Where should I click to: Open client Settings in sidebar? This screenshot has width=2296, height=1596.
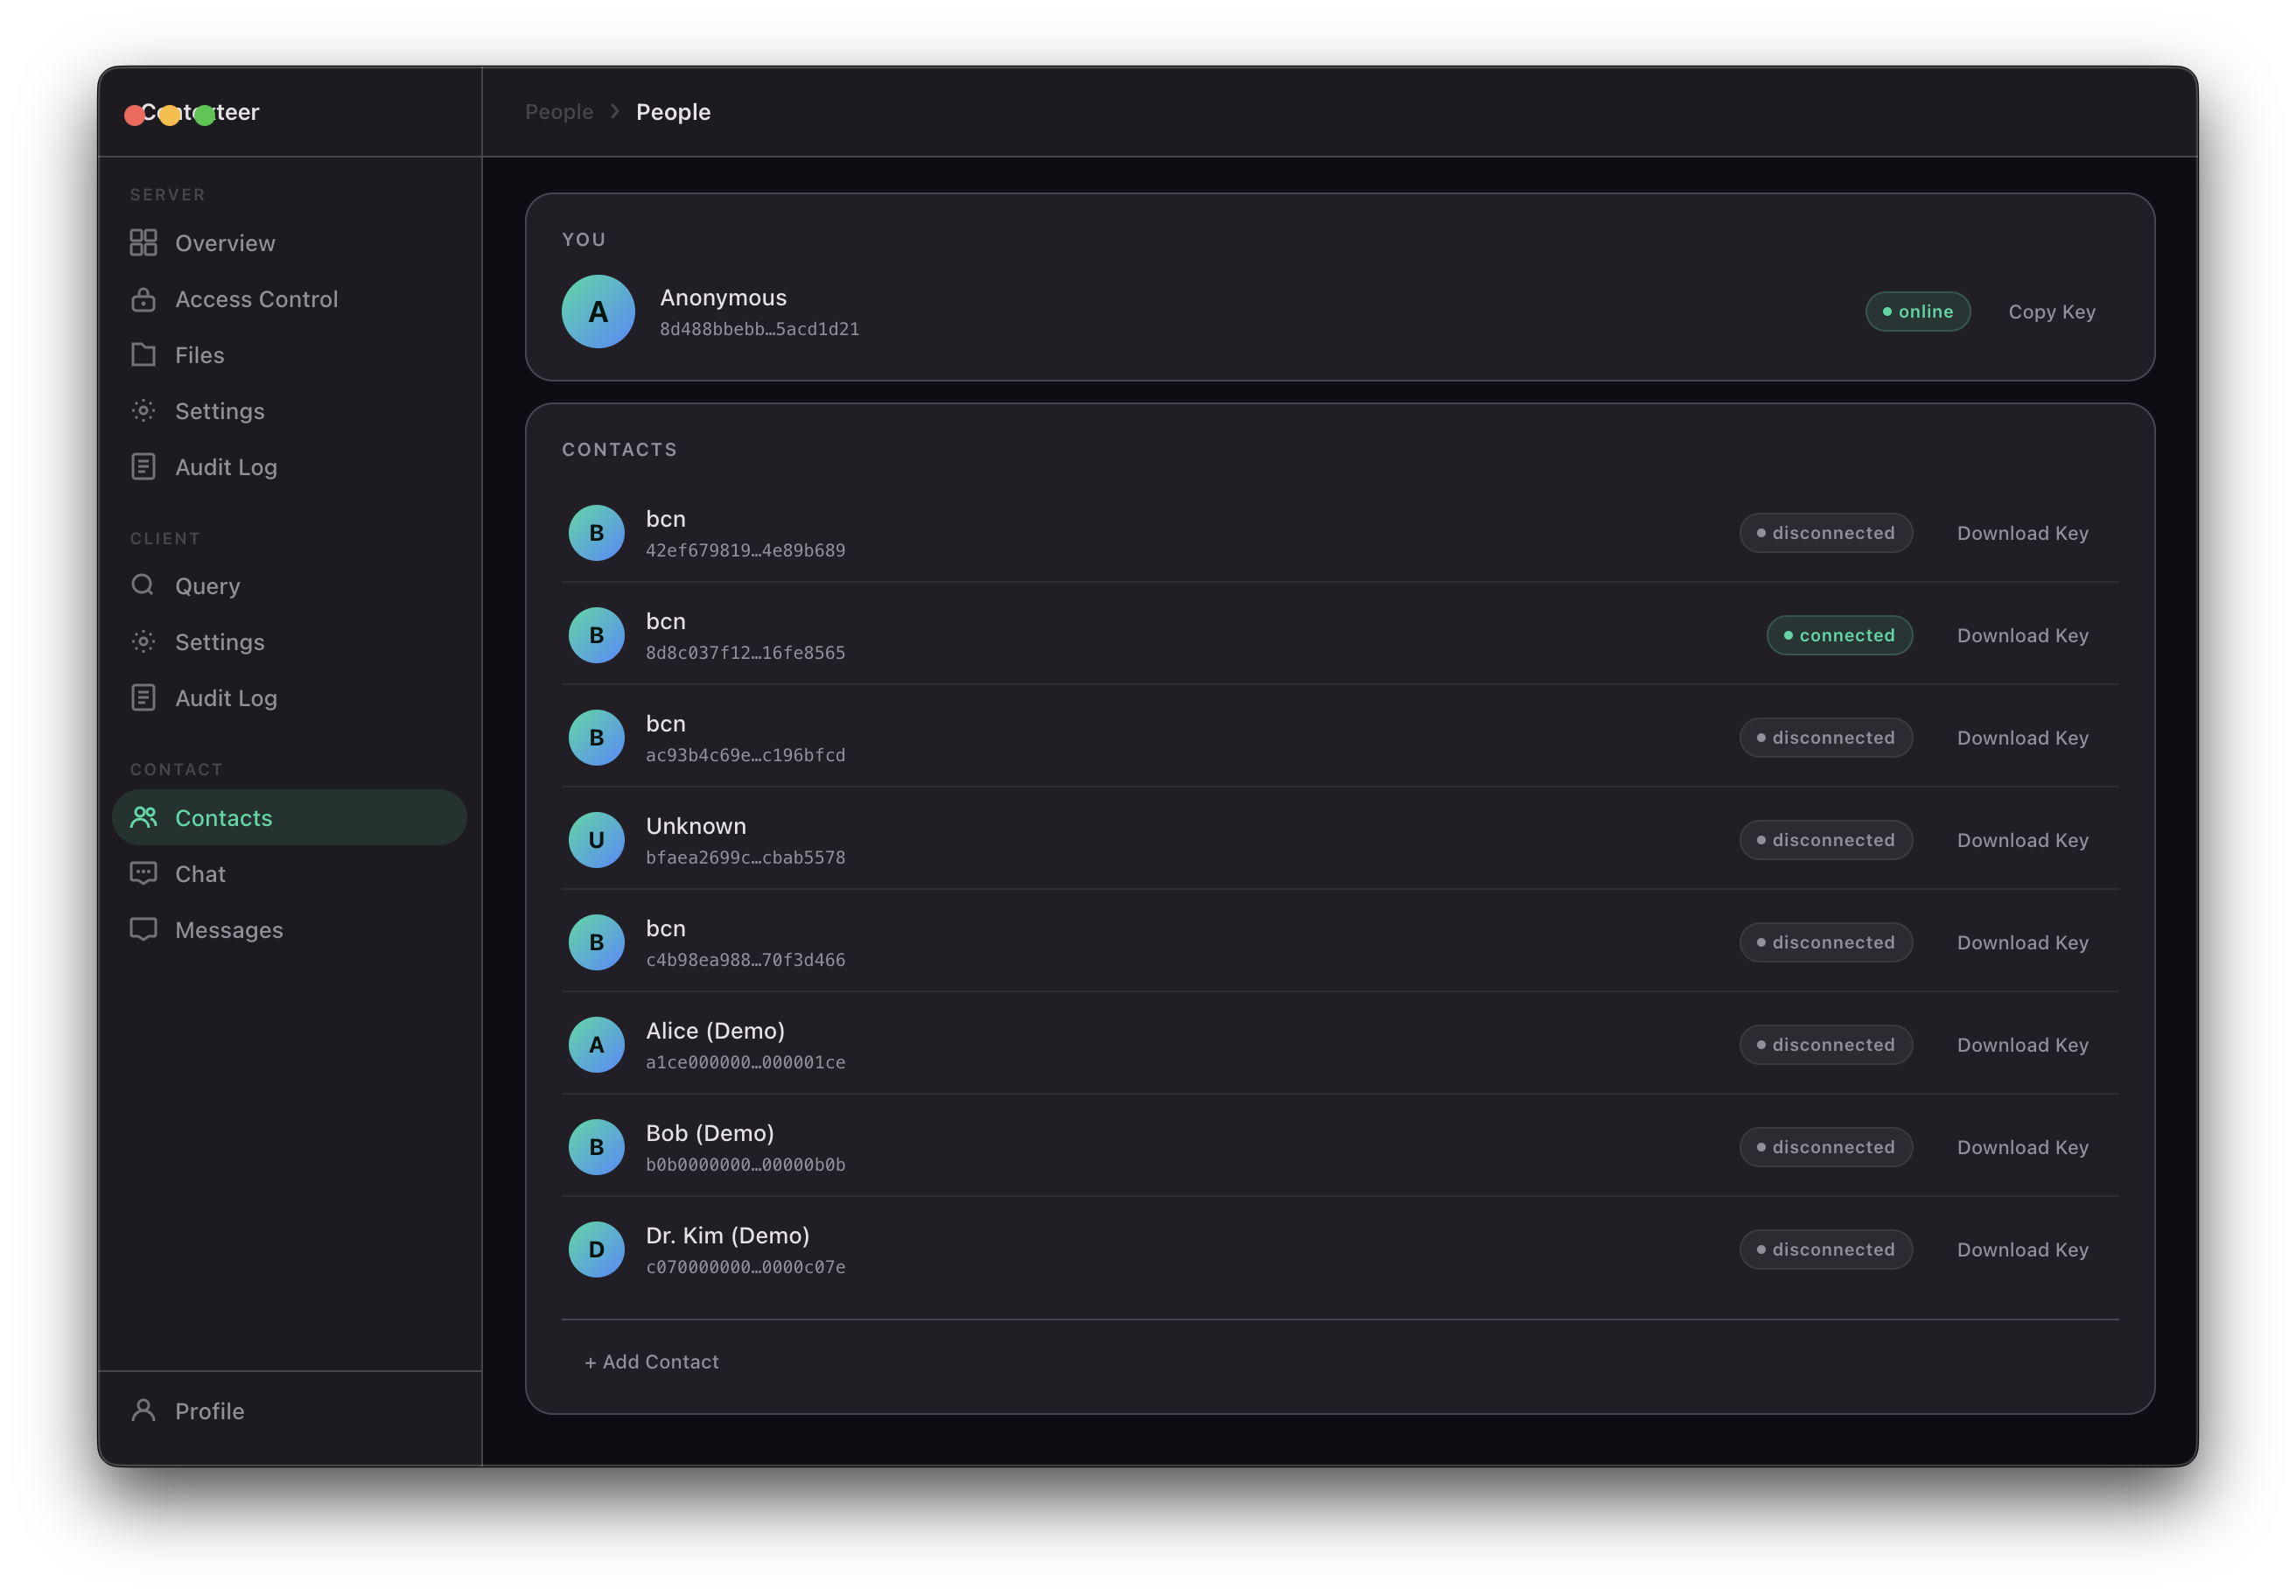(220, 642)
